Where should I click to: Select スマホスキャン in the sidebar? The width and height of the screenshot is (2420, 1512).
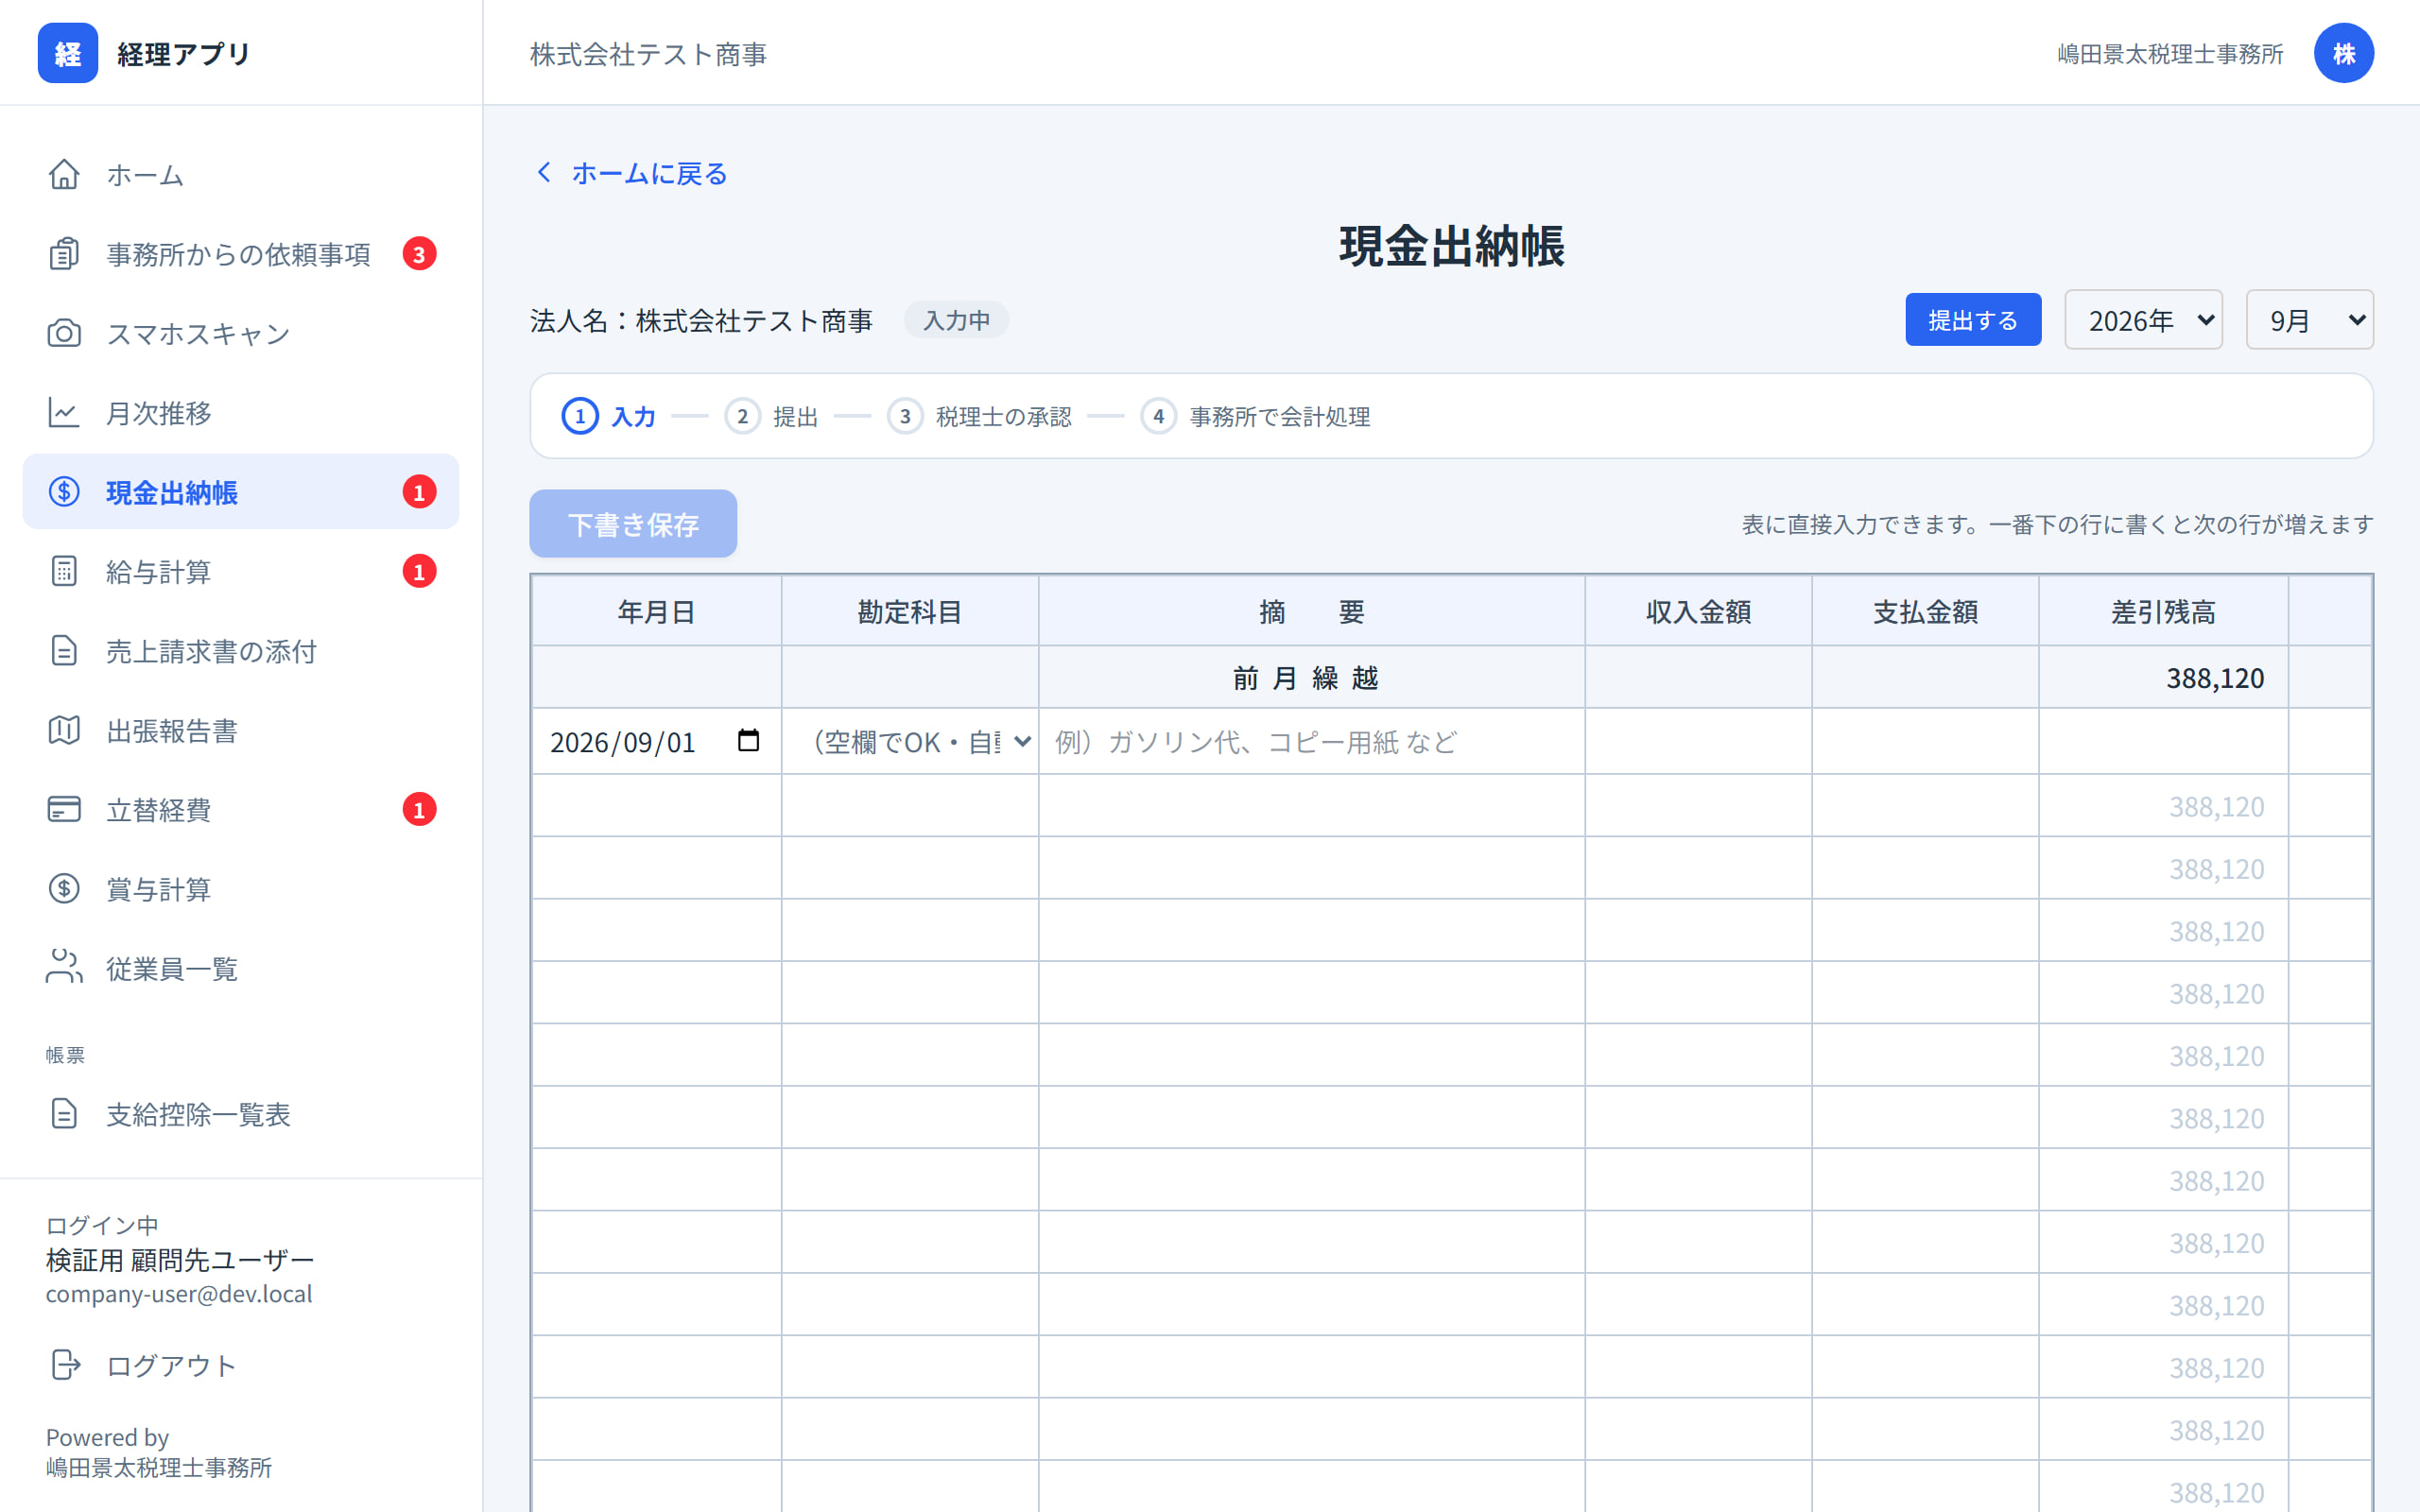click(241, 333)
